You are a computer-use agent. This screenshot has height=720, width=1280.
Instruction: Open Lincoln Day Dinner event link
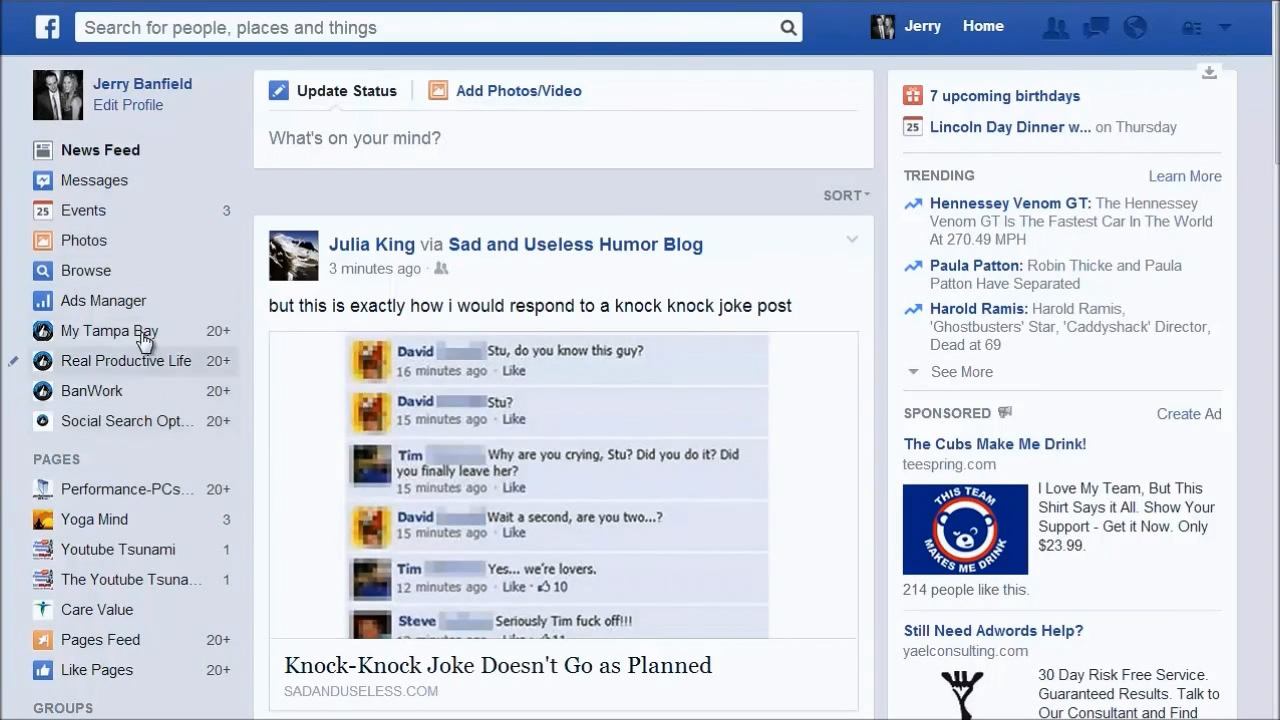coord(1010,127)
